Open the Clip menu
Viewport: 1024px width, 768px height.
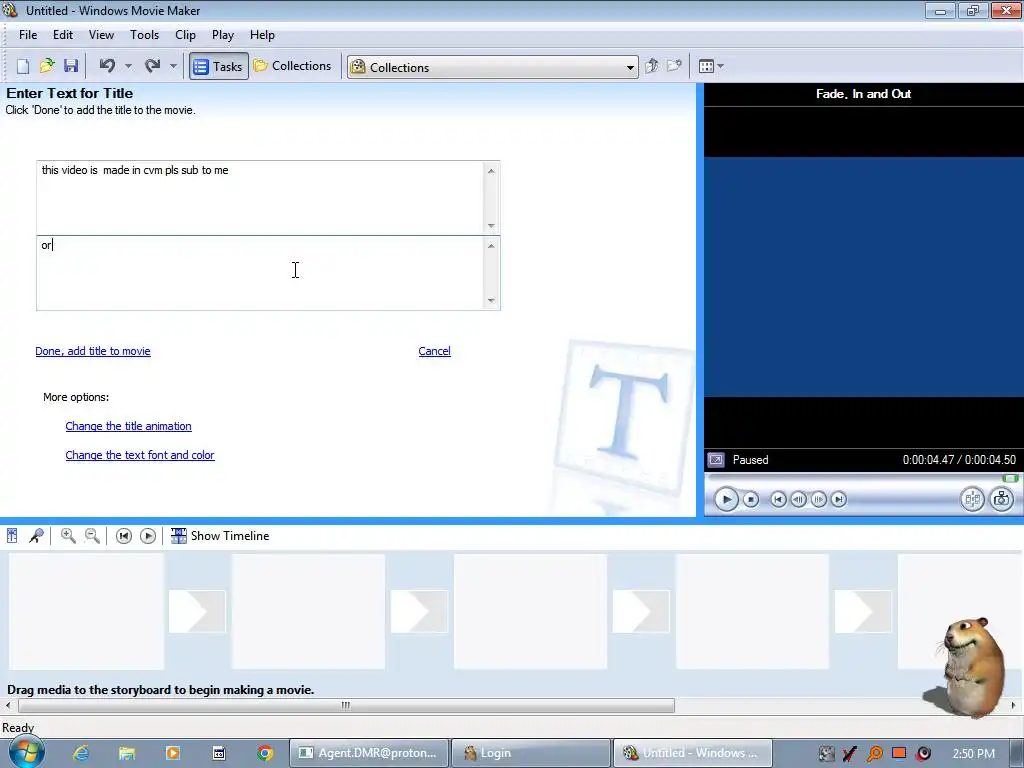(x=185, y=35)
